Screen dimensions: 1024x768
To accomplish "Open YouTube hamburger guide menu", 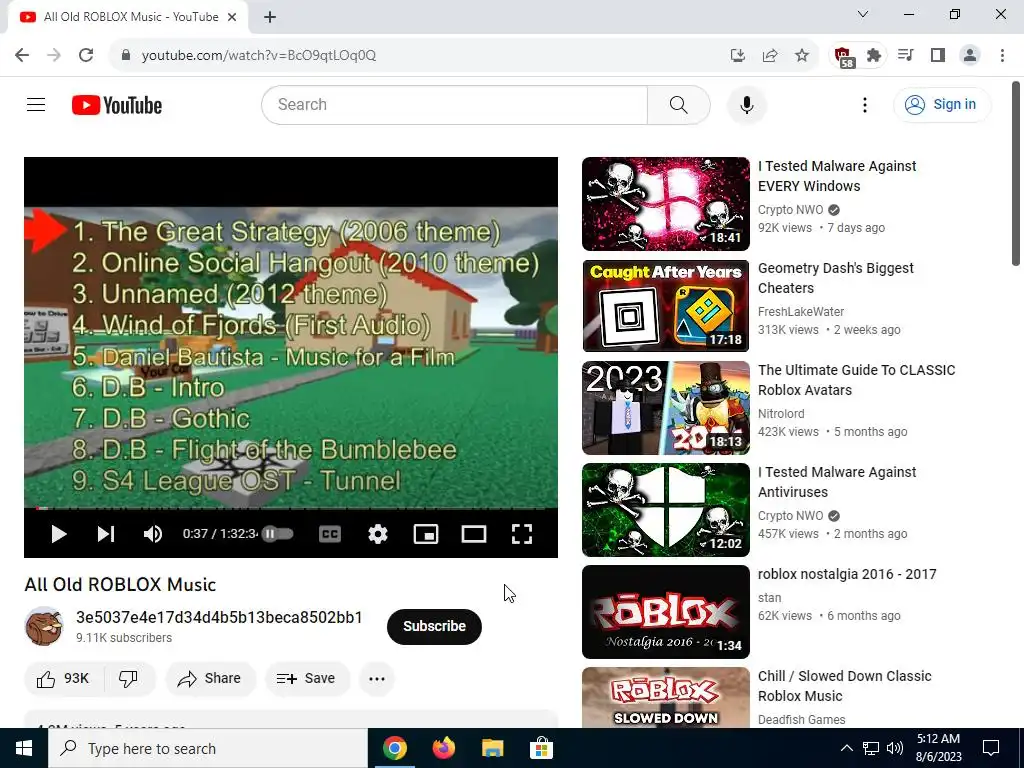I will pos(36,104).
